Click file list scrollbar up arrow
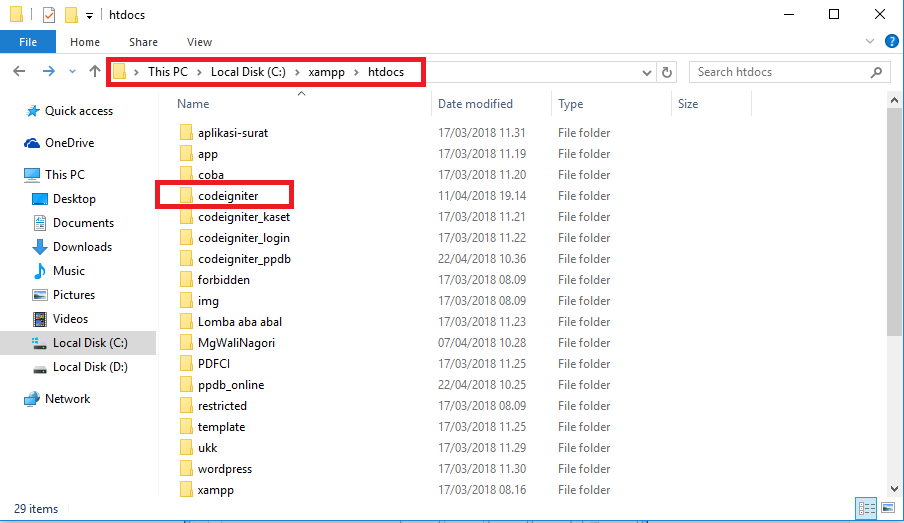The width and height of the screenshot is (904, 523). click(894, 100)
